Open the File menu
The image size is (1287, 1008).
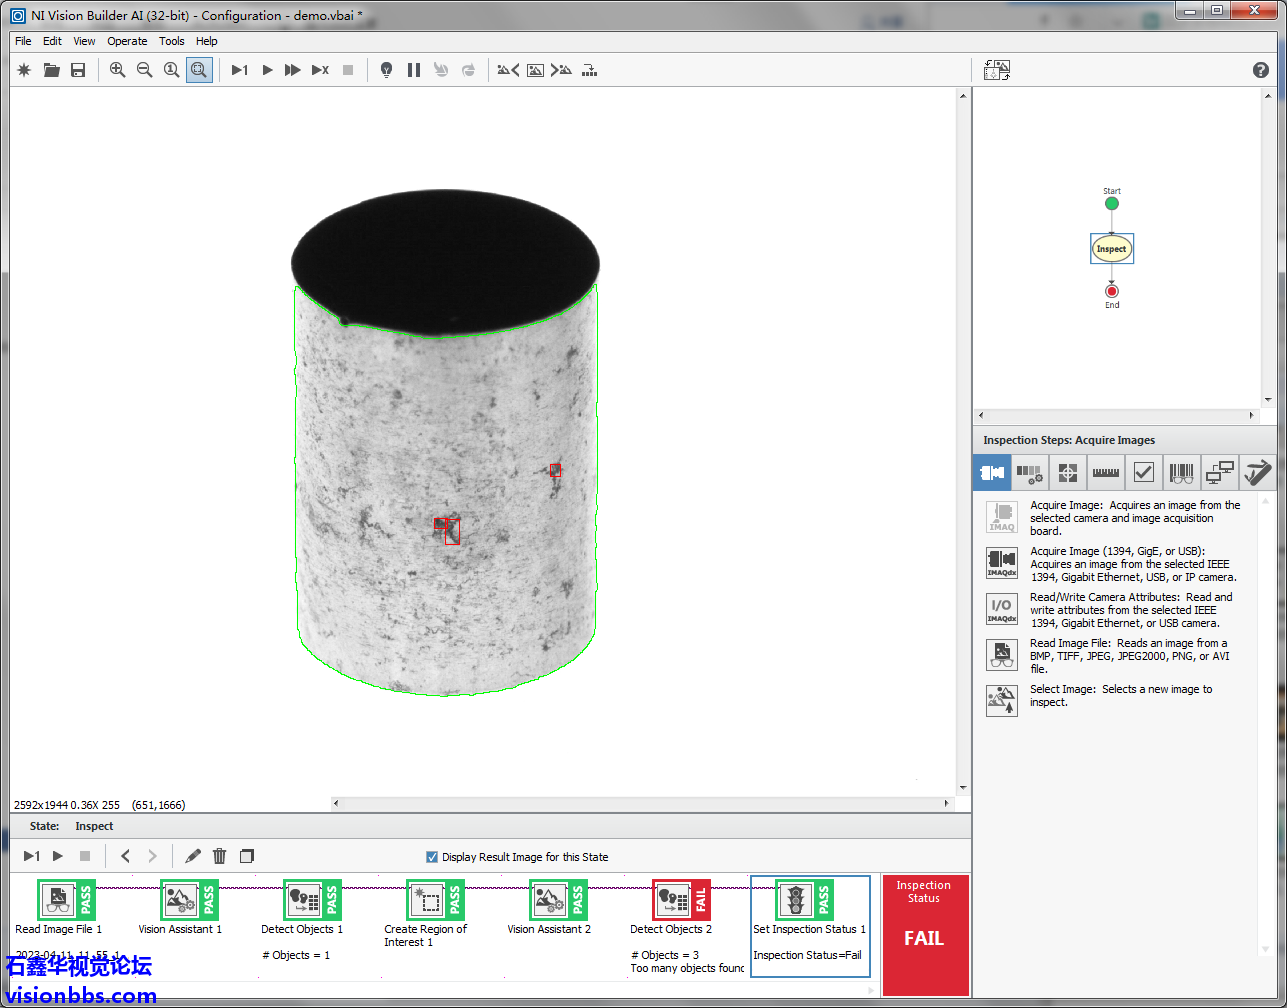[23, 41]
